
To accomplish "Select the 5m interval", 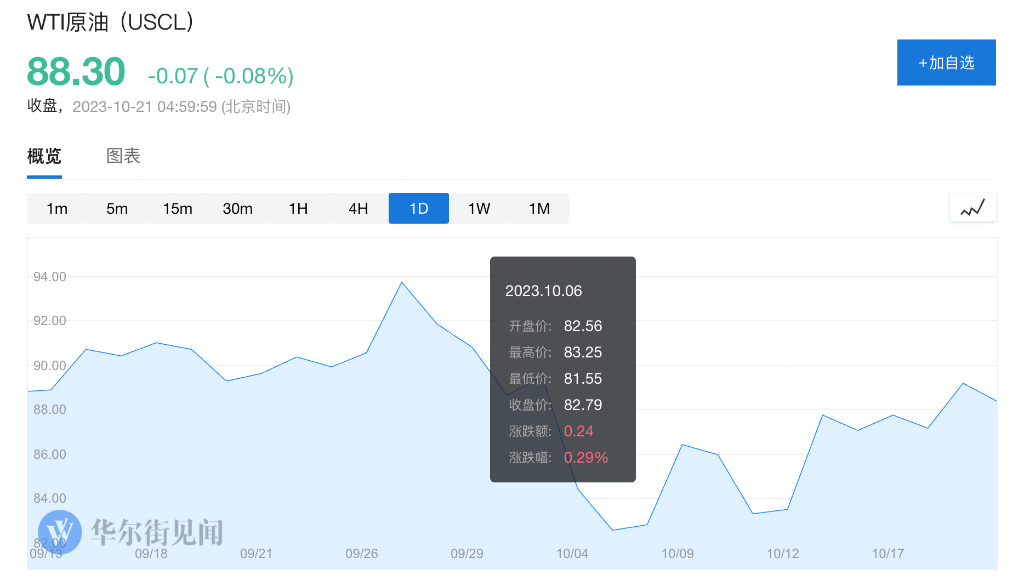I will [117, 209].
